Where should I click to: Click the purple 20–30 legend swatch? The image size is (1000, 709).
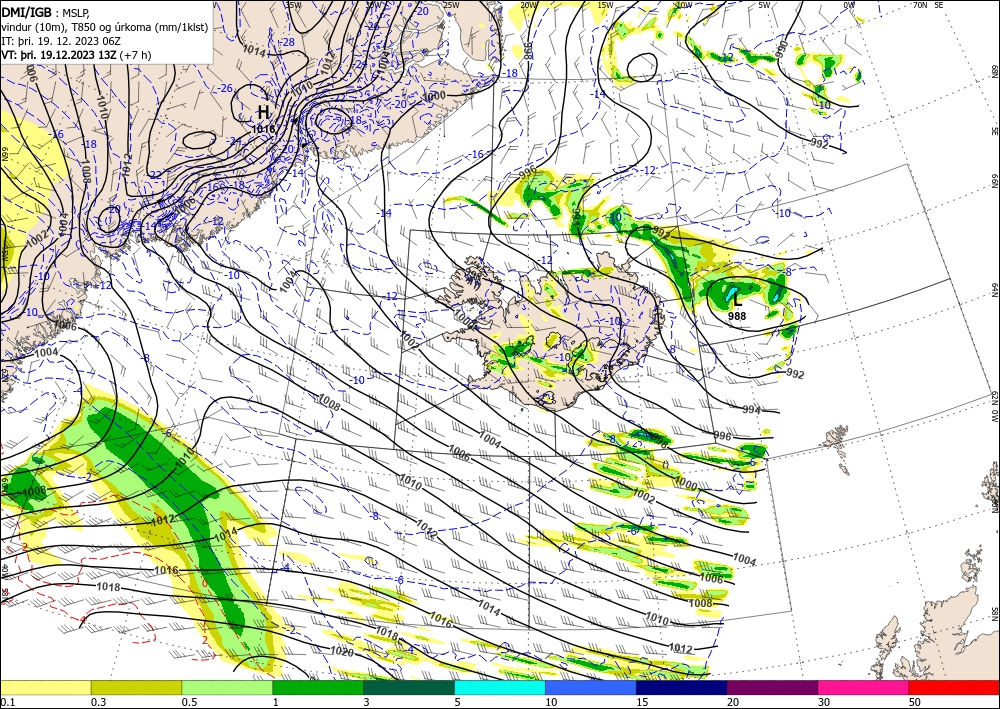[772, 687]
